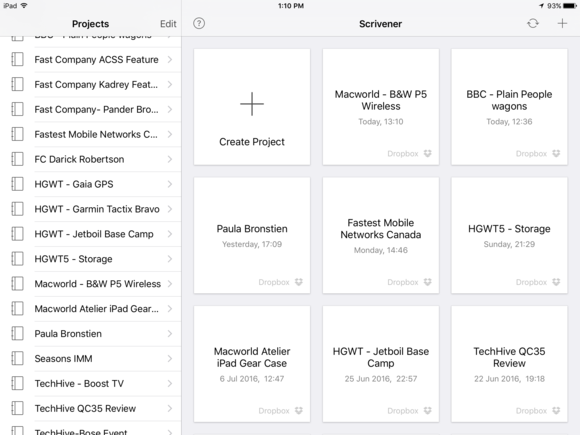Open BBC - Plain People wagons tile
The height and width of the screenshot is (435, 580).
point(509,107)
